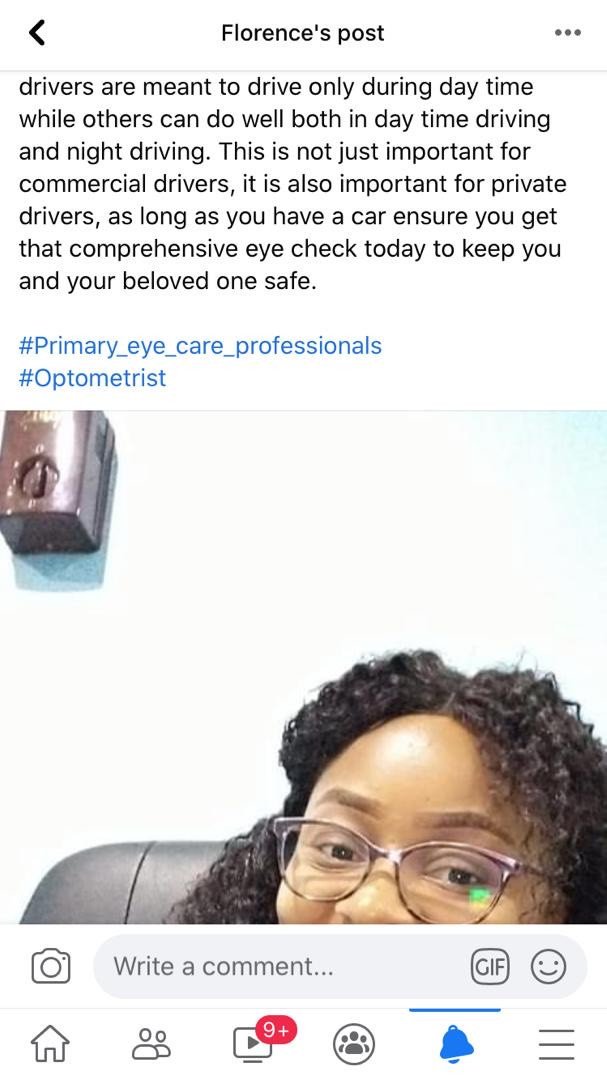Tap the Florence's post header title
Image resolution: width=607 pixels, height=1080 pixels.
point(302,32)
